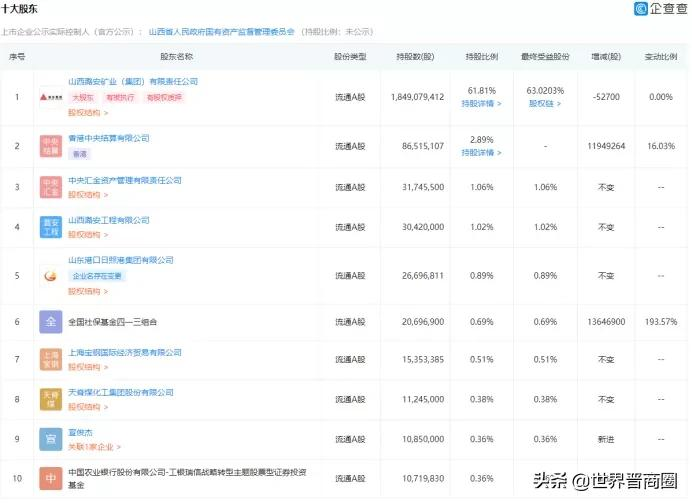Click logo of 山西潞安矿业（集团）有限责任公司

point(51,97)
